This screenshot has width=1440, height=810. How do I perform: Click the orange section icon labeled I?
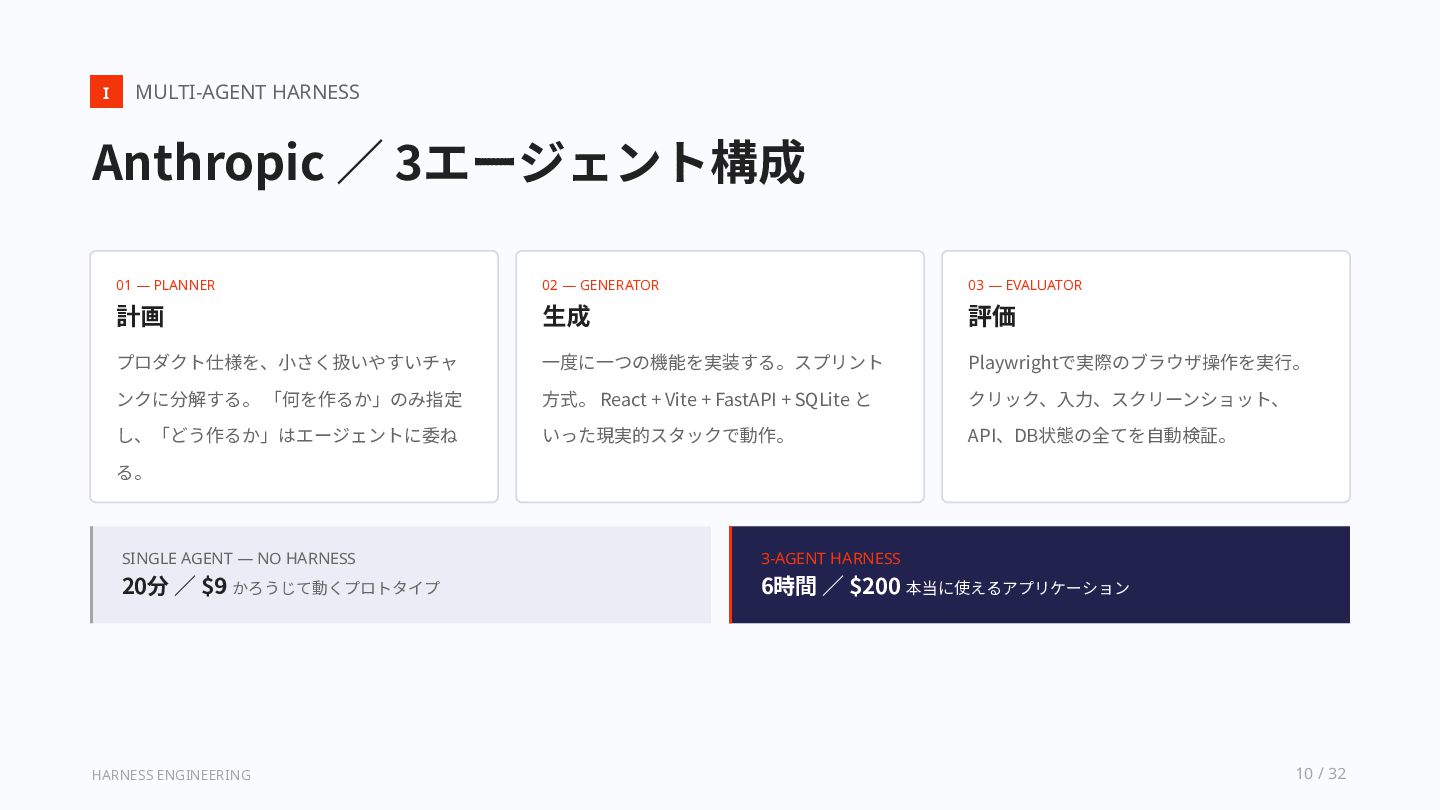pyautogui.click(x=106, y=92)
